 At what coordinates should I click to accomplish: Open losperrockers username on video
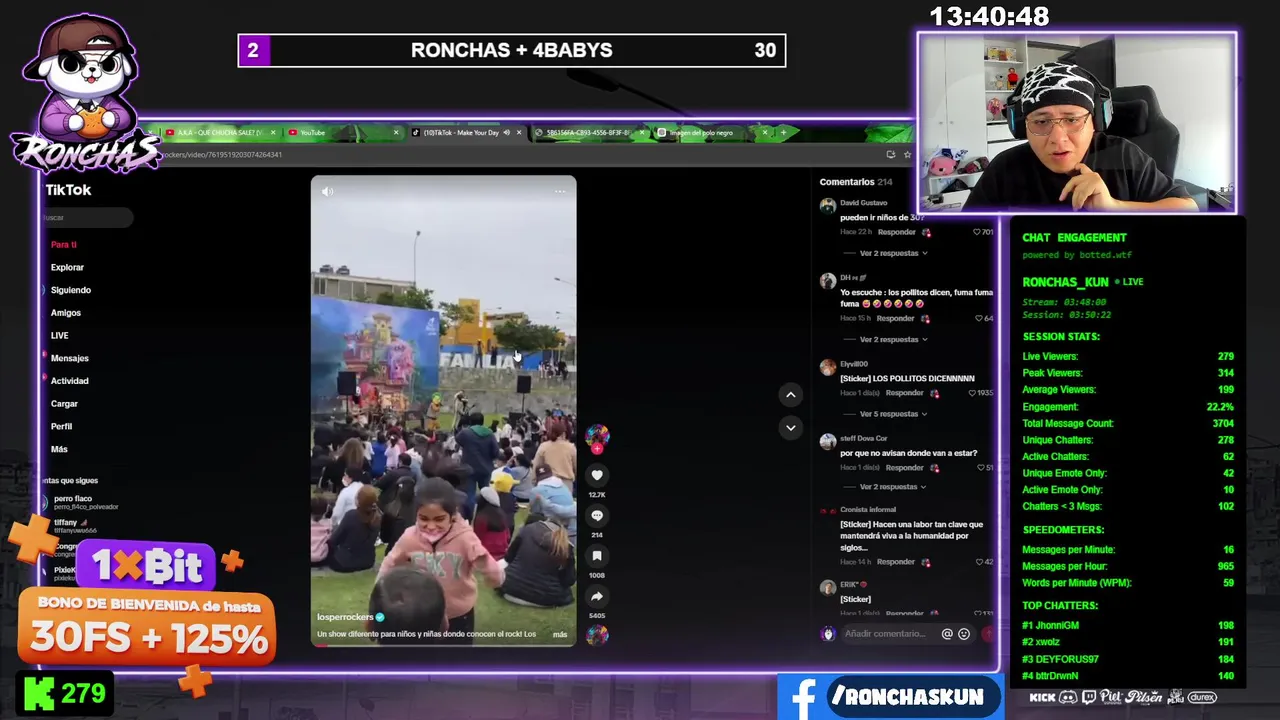coord(345,617)
